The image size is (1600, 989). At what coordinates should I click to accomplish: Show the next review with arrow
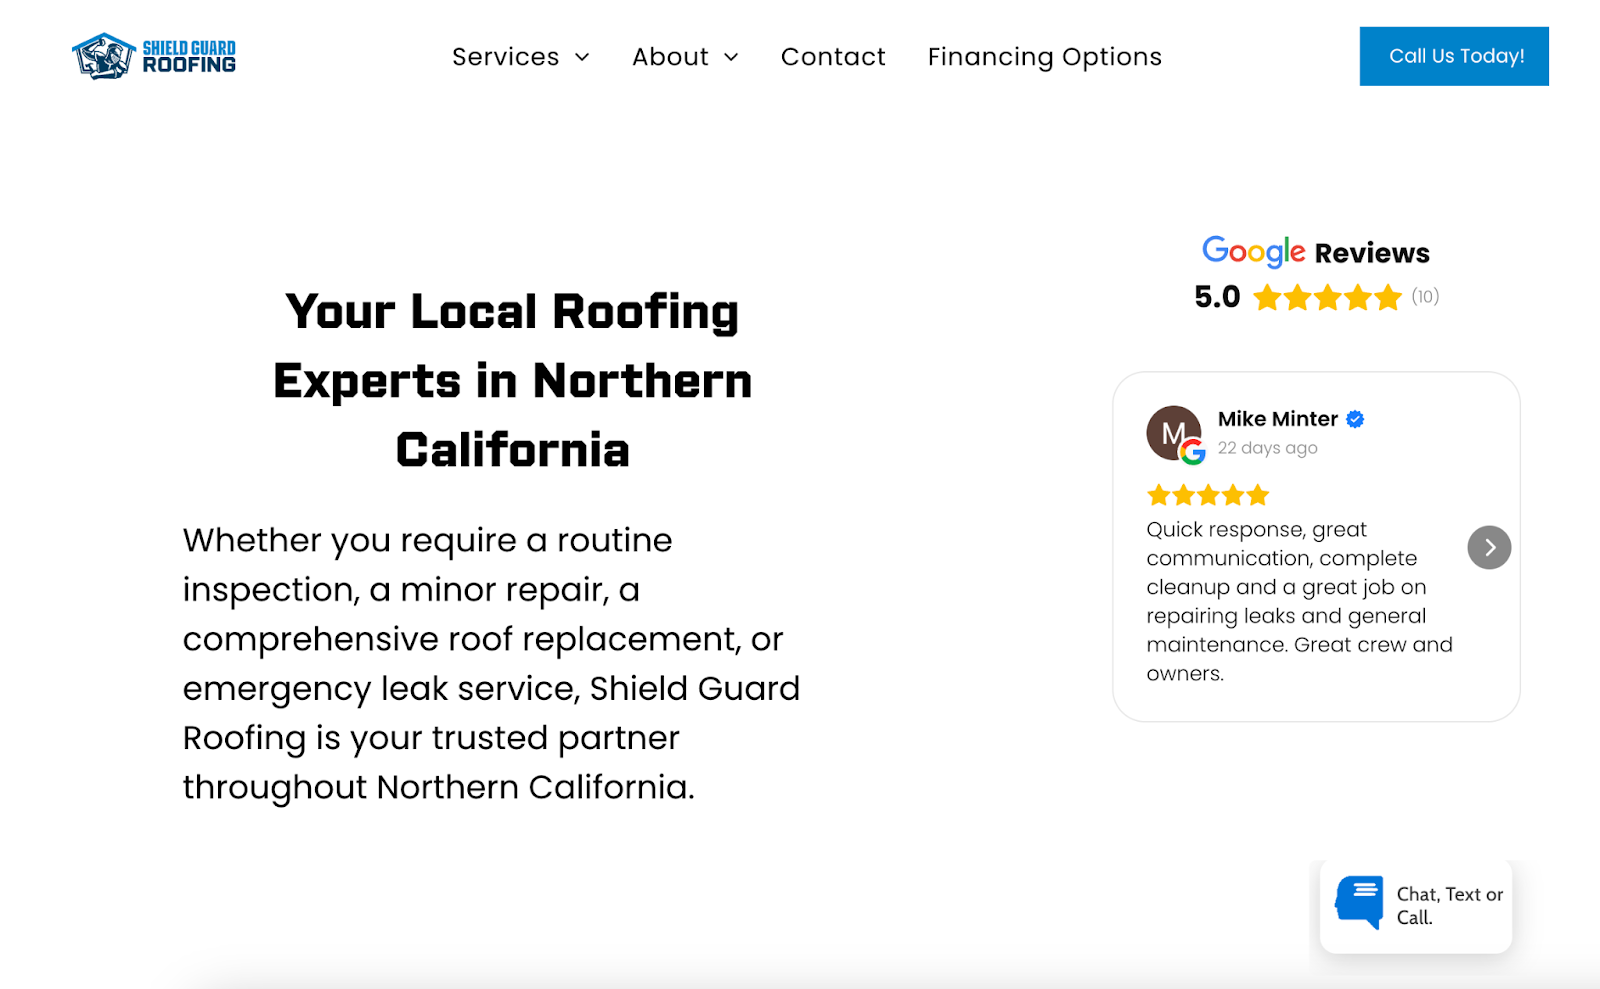click(x=1489, y=548)
